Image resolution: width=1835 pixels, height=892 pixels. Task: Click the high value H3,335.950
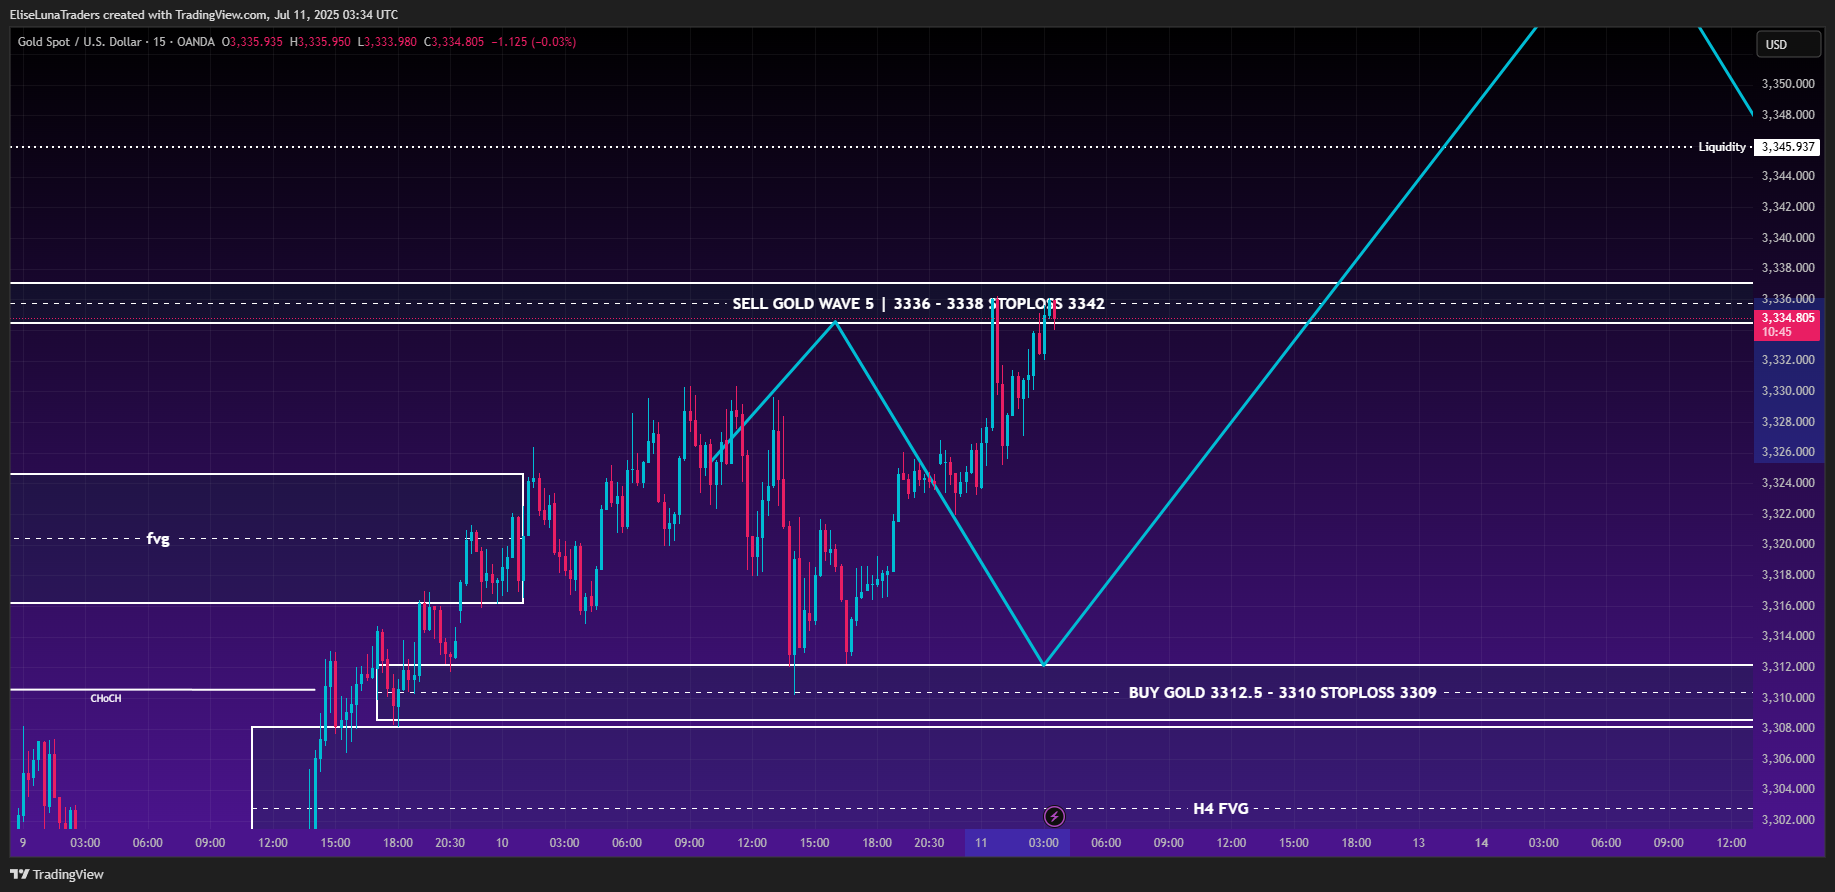320,42
